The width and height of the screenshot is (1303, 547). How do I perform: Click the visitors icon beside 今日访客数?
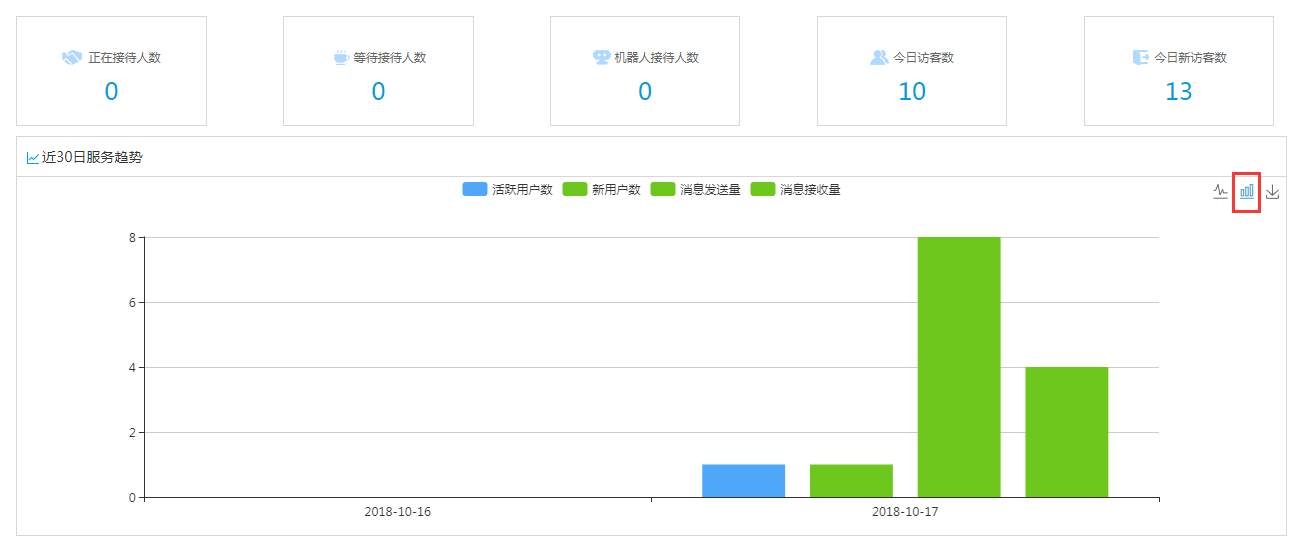tap(879, 58)
